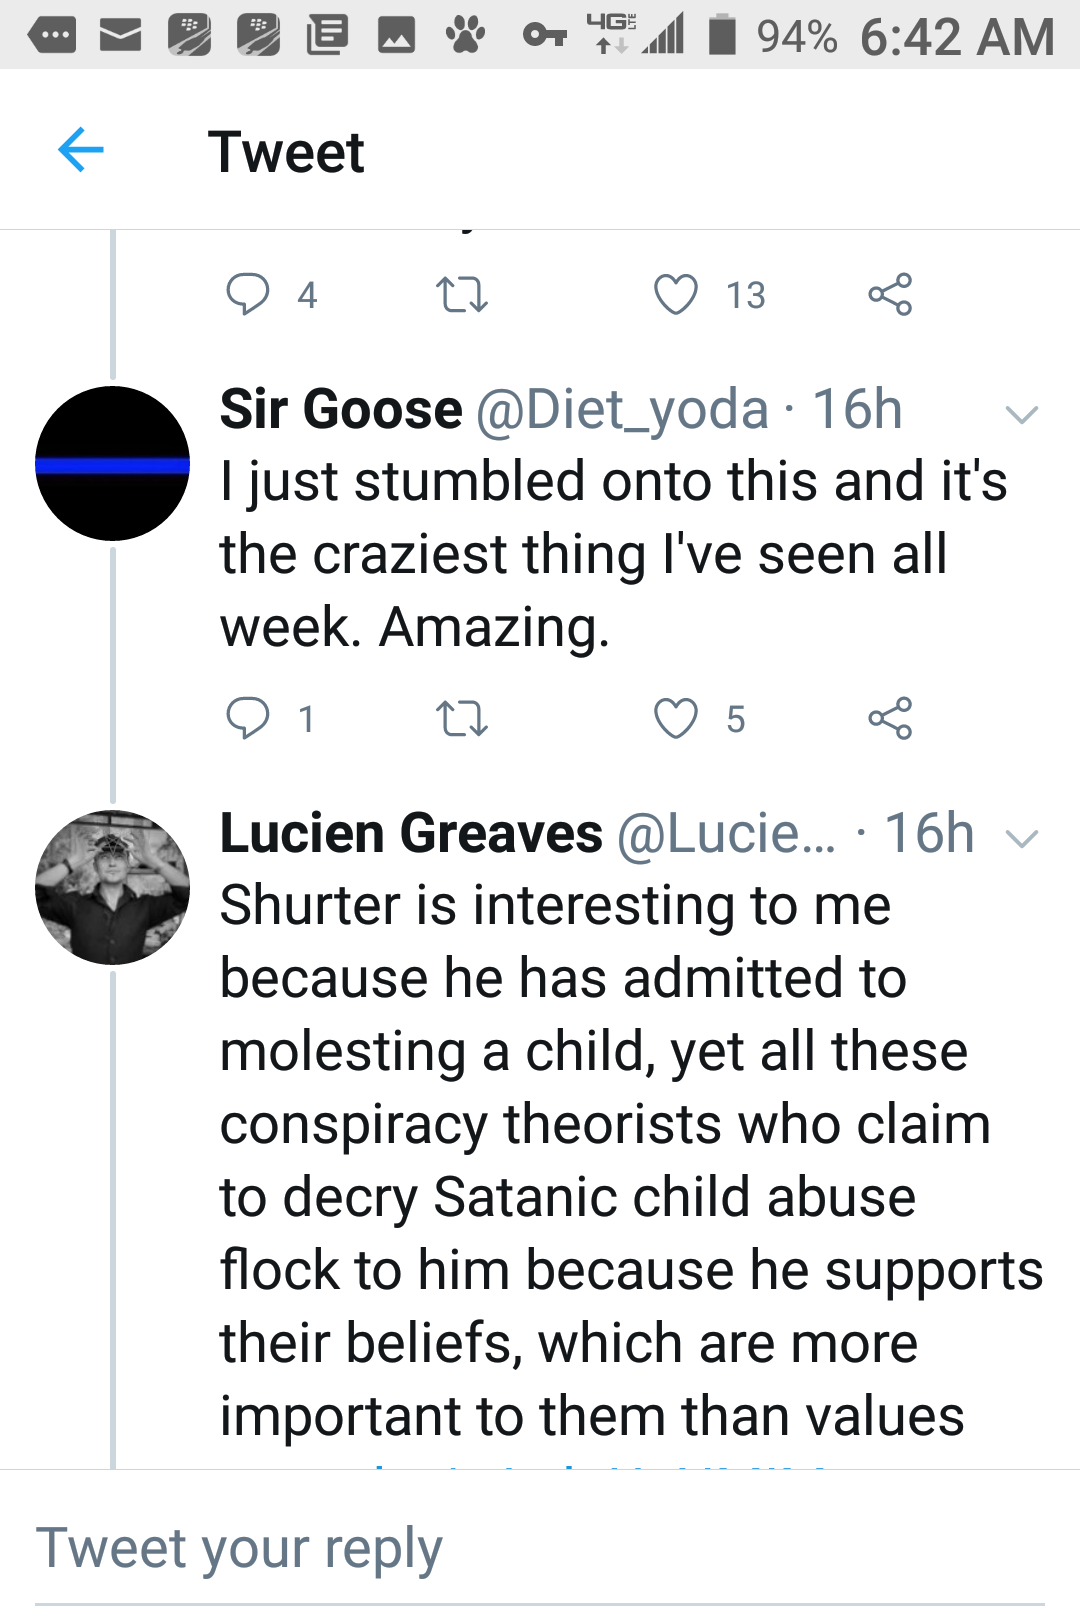Viewport: 1080px width, 1620px height.
Task: Visit the @Diet_yoda profile handle
Action: click(622, 410)
